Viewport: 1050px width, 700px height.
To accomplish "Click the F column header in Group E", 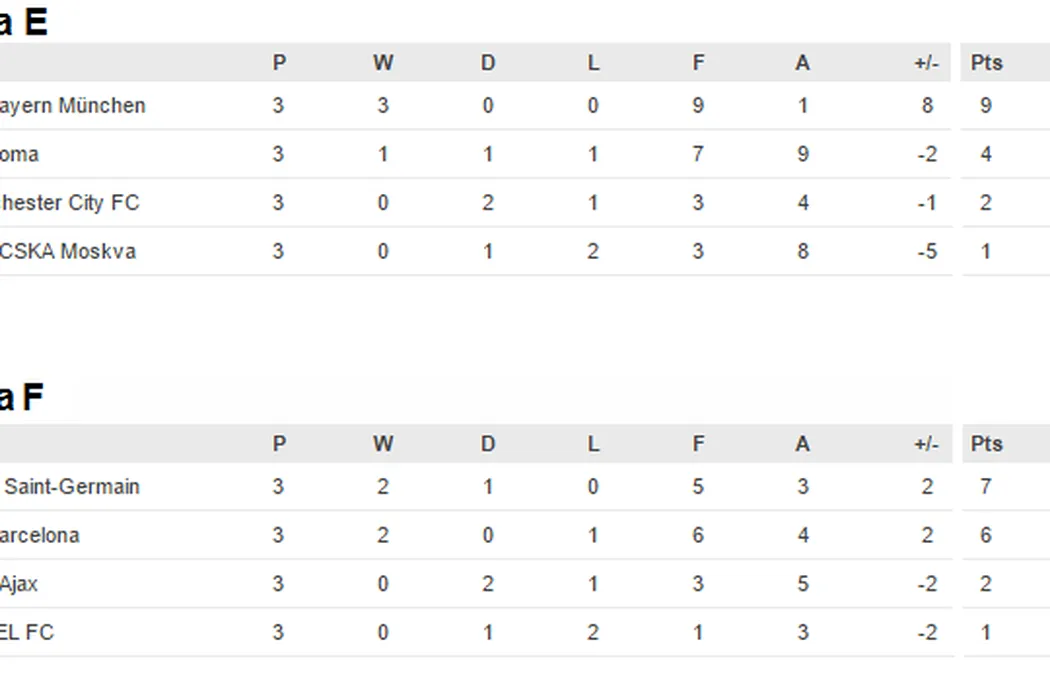I will pyautogui.click(x=698, y=63).
